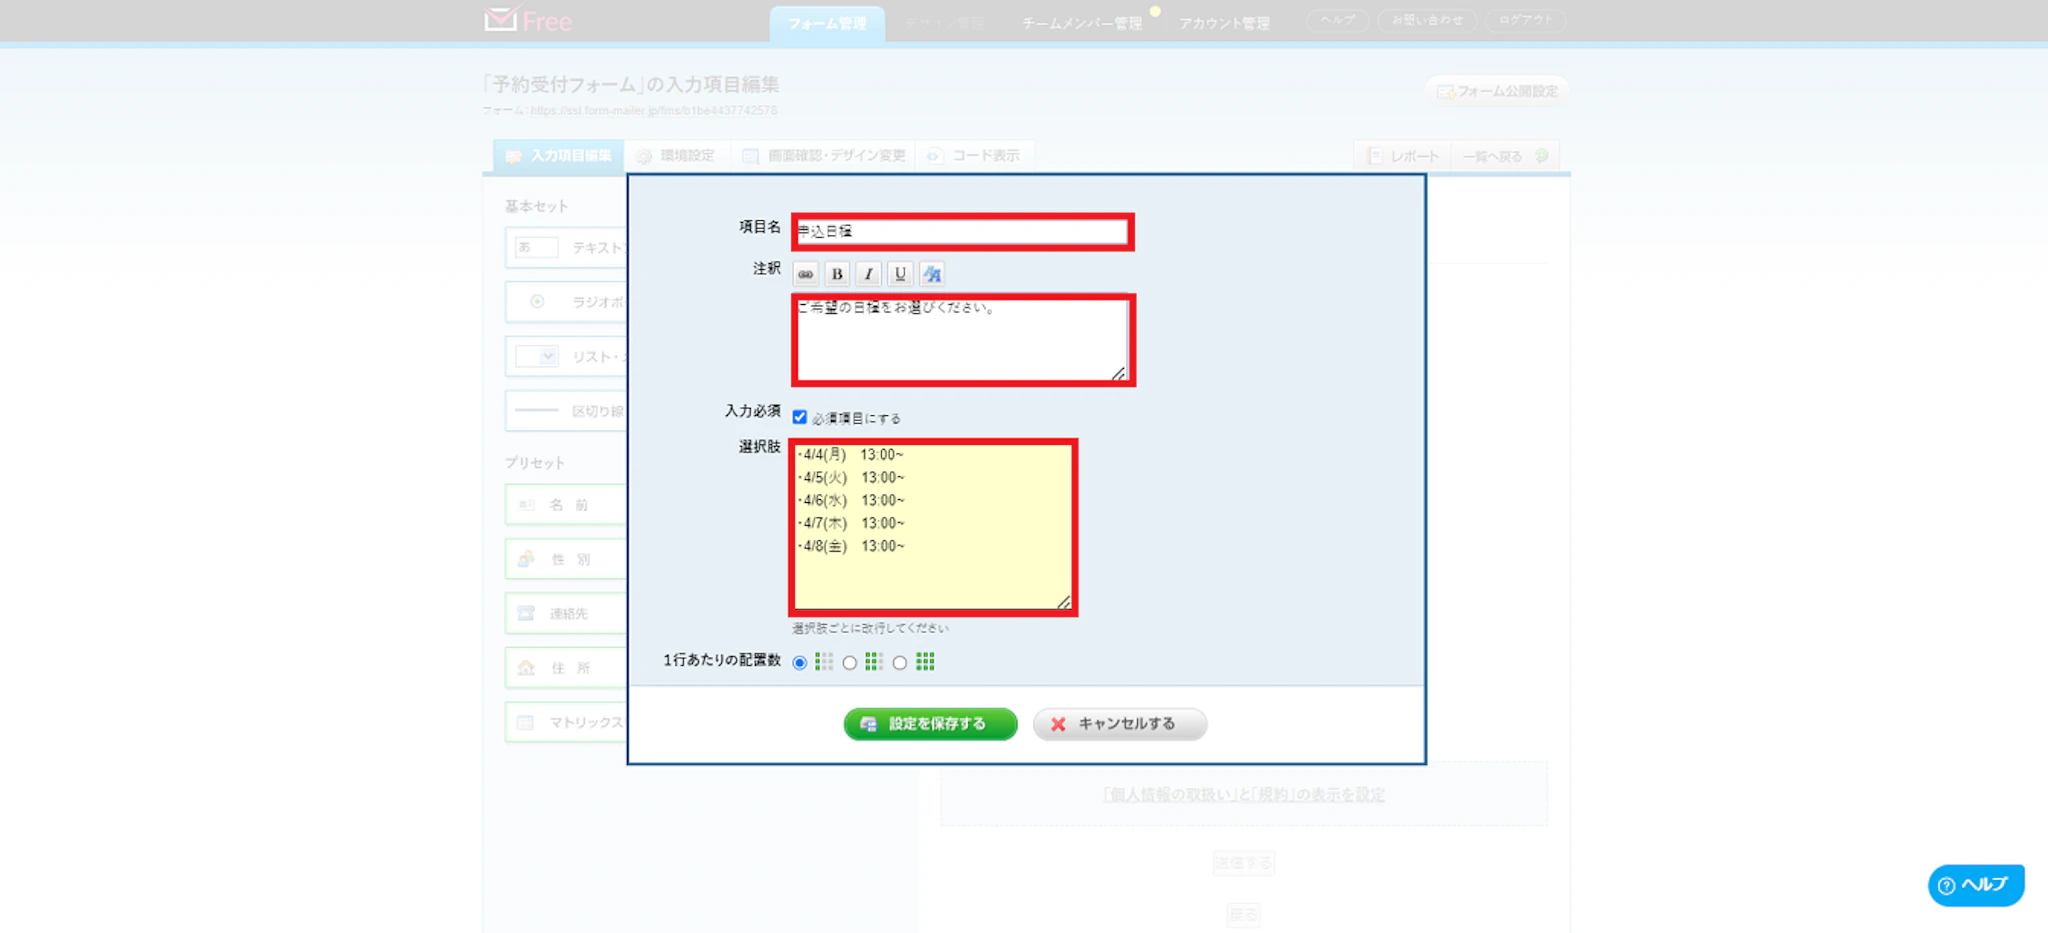Click into the 注釈 text area
Image resolution: width=2048 pixels, height=933 pixels.
click(x=962, y=340)
